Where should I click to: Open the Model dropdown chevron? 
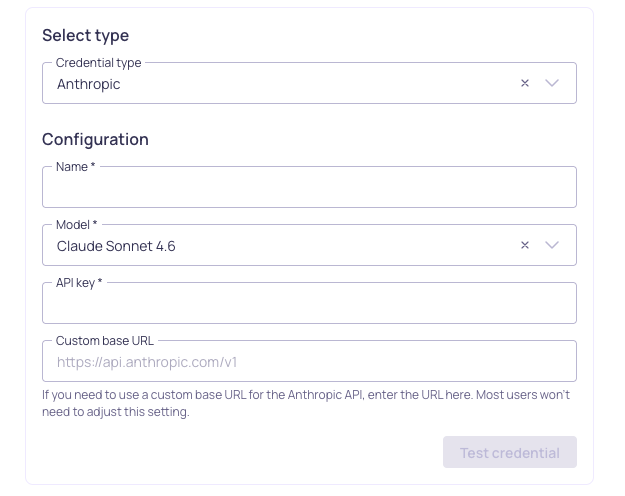tap(552, 246)
